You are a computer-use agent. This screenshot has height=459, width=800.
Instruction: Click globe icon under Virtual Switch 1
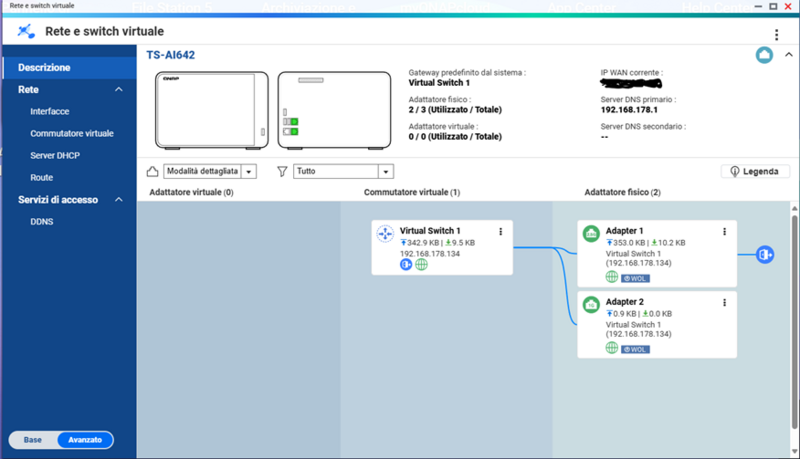tap(421, 264)
